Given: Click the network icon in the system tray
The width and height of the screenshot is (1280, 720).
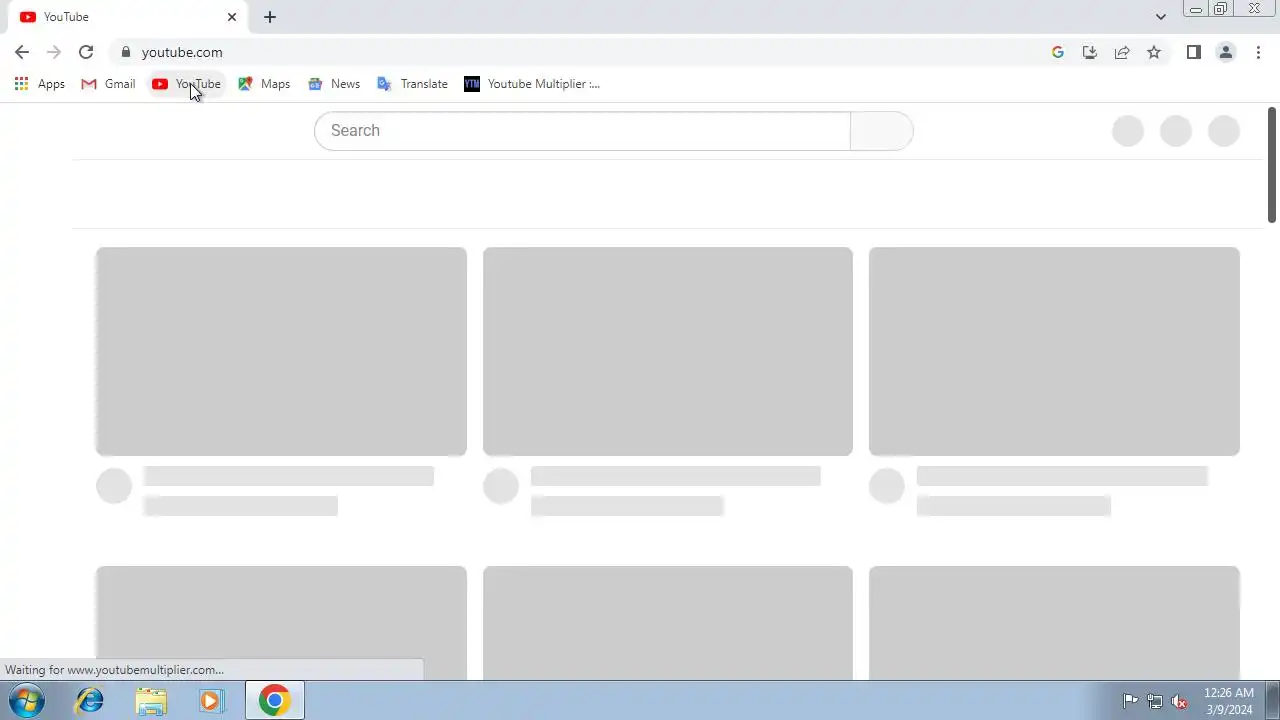Looking at the screenshot, I should pyautogui.click(x=1155, y=701).
